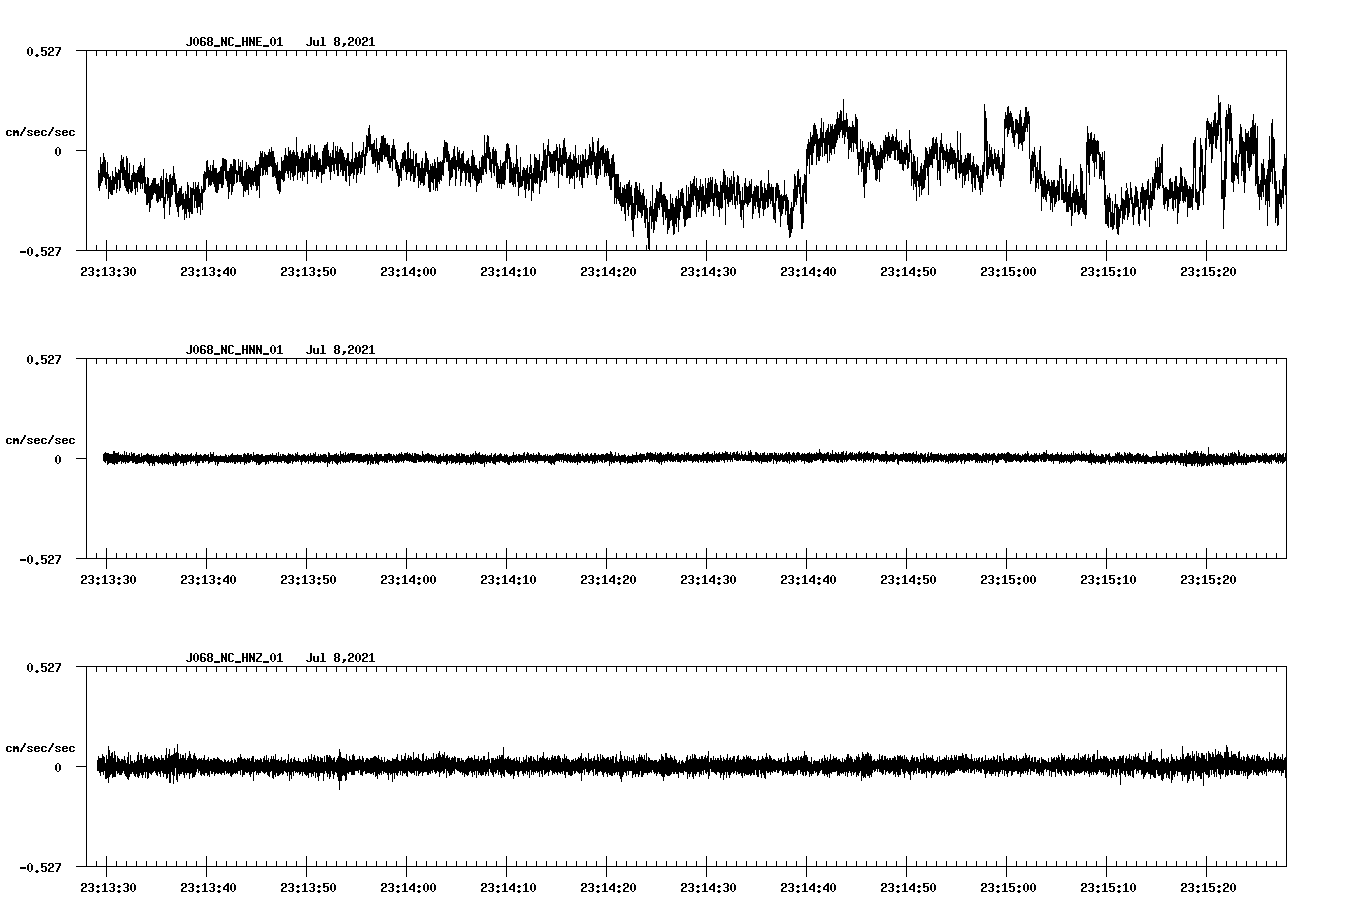Select 23:13:40 label on the HNZ plot axis
The height and width of the screenshot is (924, 1358).
207,887
